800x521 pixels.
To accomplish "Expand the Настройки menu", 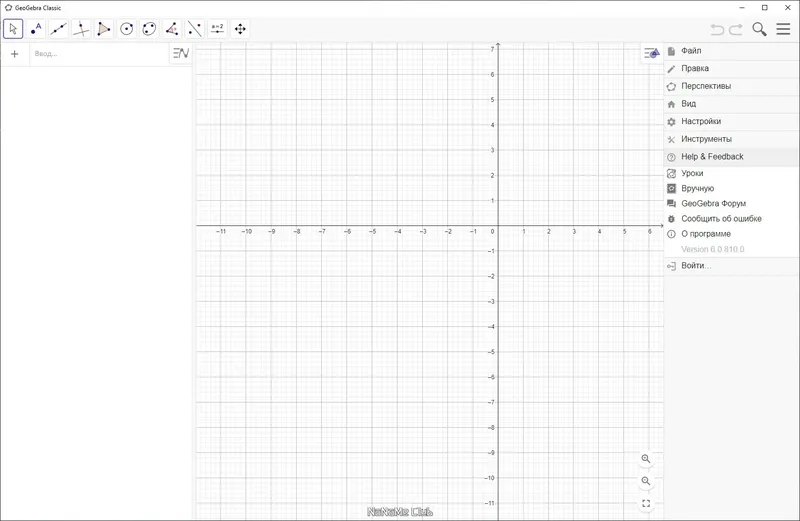I will click(732, 121).
